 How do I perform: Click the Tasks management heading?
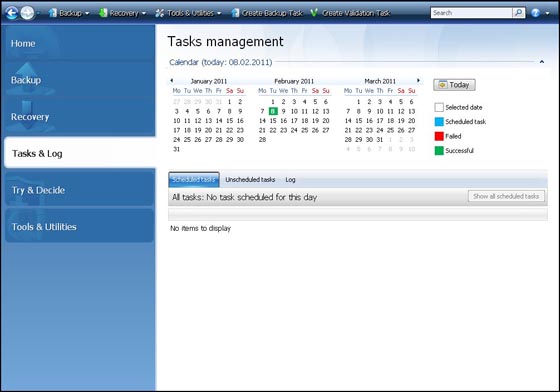[x=225, y=42]
